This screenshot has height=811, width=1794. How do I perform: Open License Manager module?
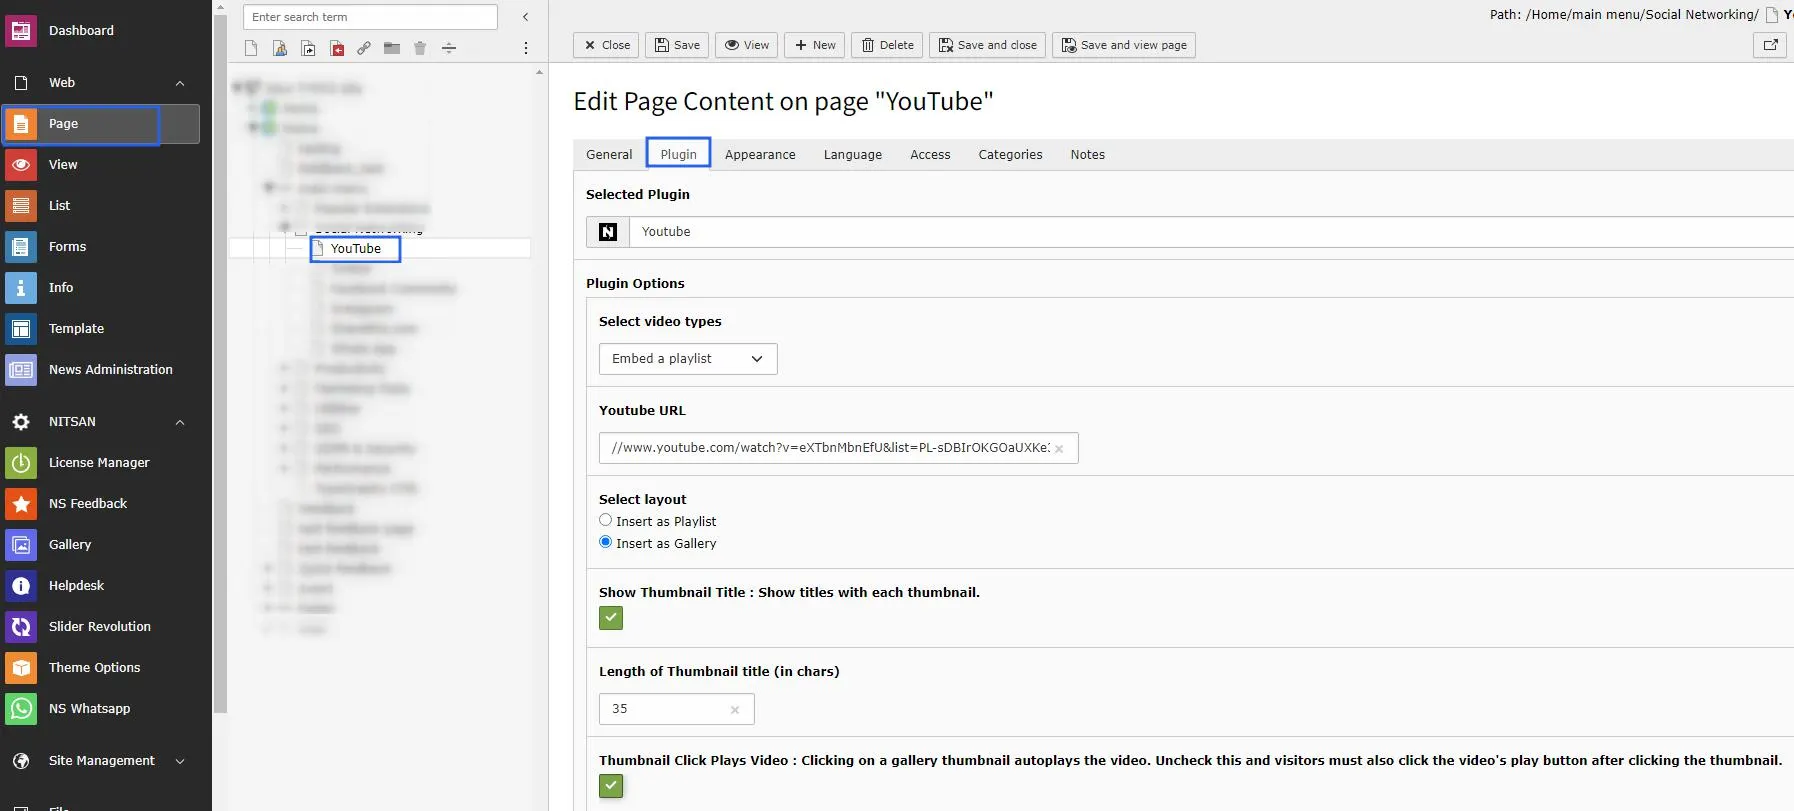[x=100, y=463]
